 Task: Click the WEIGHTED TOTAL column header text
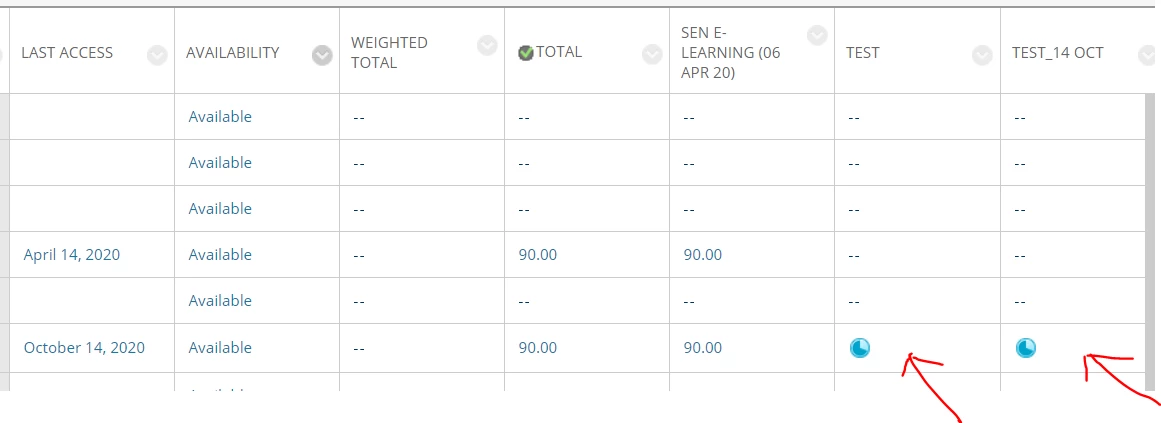389,53
